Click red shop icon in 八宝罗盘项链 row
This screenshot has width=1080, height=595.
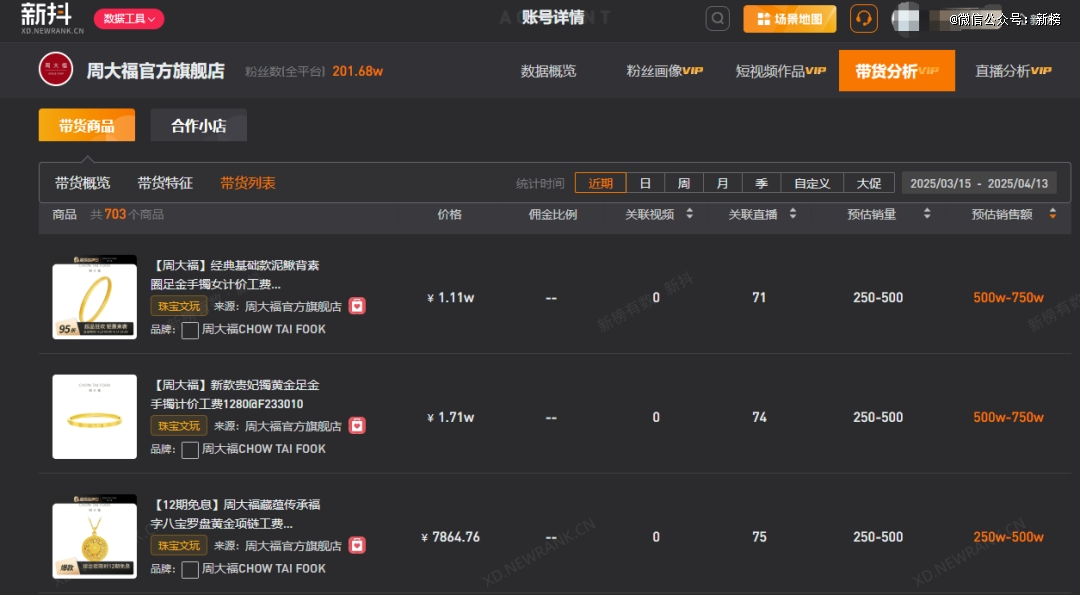point(357,545)
